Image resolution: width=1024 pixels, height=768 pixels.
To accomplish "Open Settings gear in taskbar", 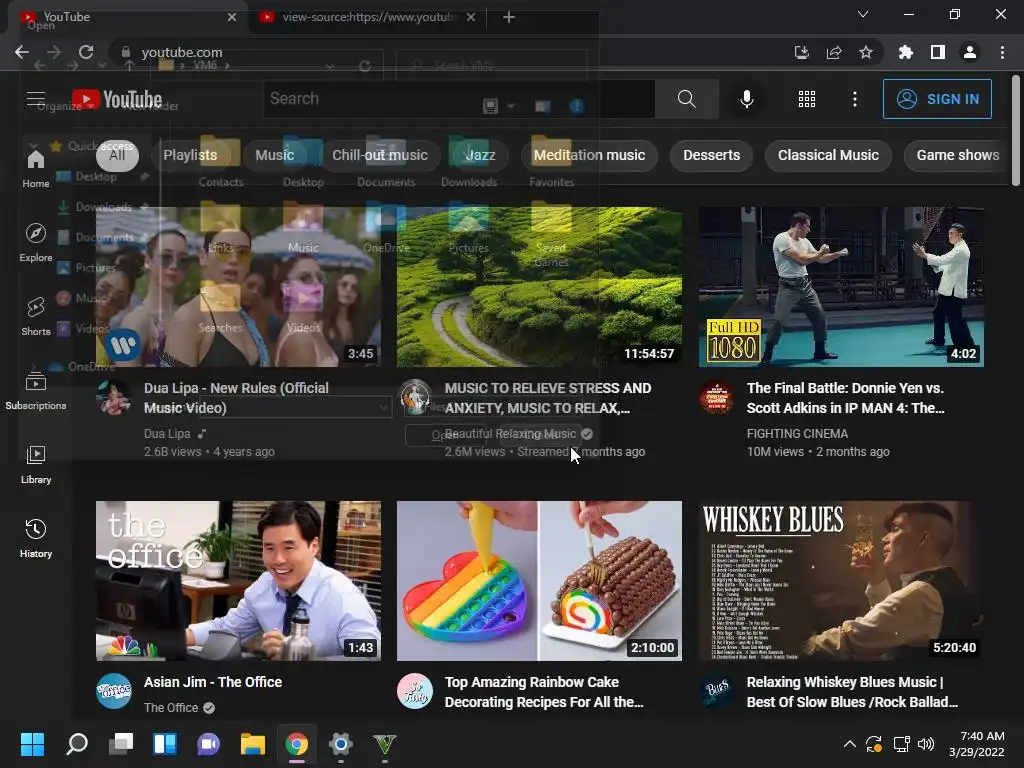I will (x=340, y=744).
